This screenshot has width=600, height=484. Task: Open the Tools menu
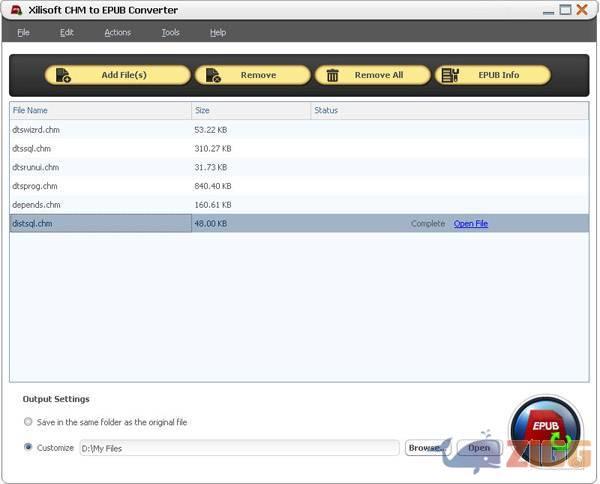pyautogui.click(x=170, y=33)
